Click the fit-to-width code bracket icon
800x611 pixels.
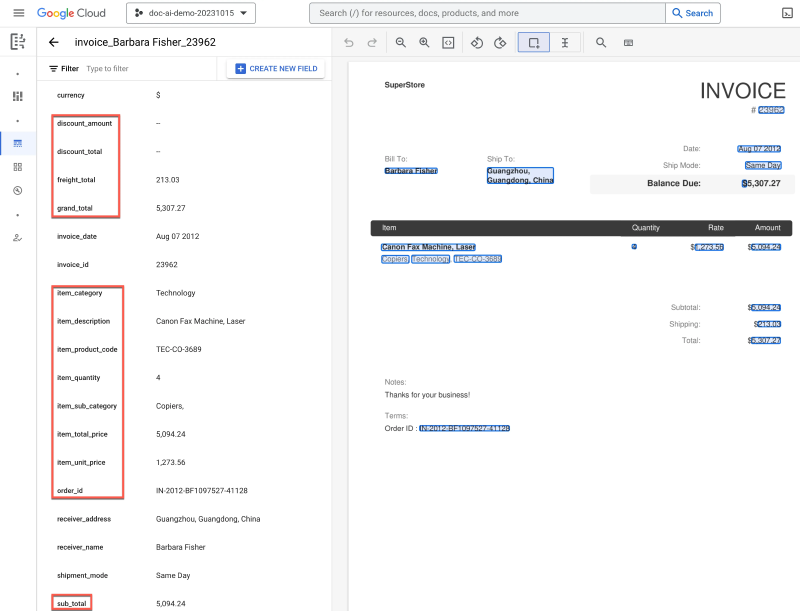point(448,43)
